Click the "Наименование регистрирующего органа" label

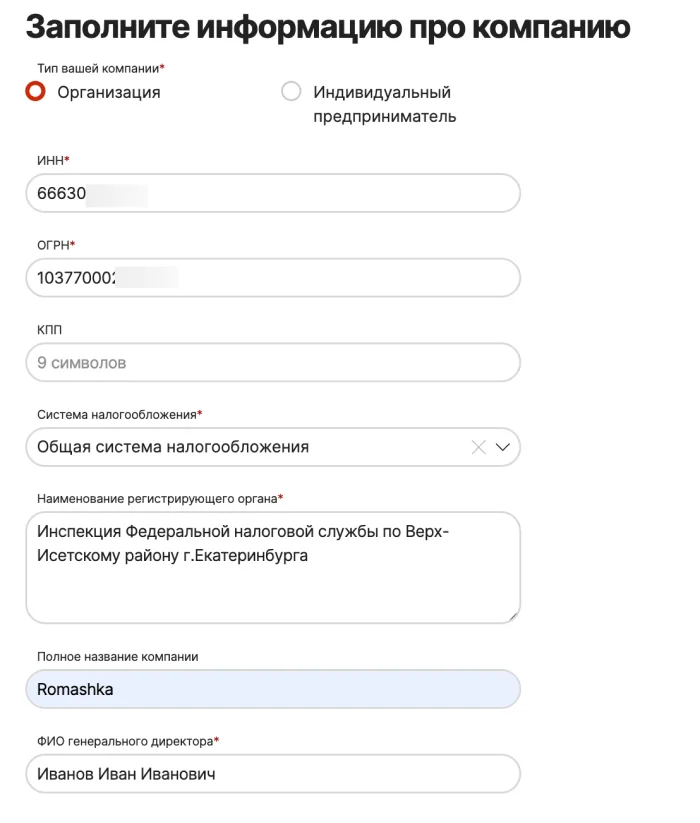pyautogui.click(x=157, y=498)
